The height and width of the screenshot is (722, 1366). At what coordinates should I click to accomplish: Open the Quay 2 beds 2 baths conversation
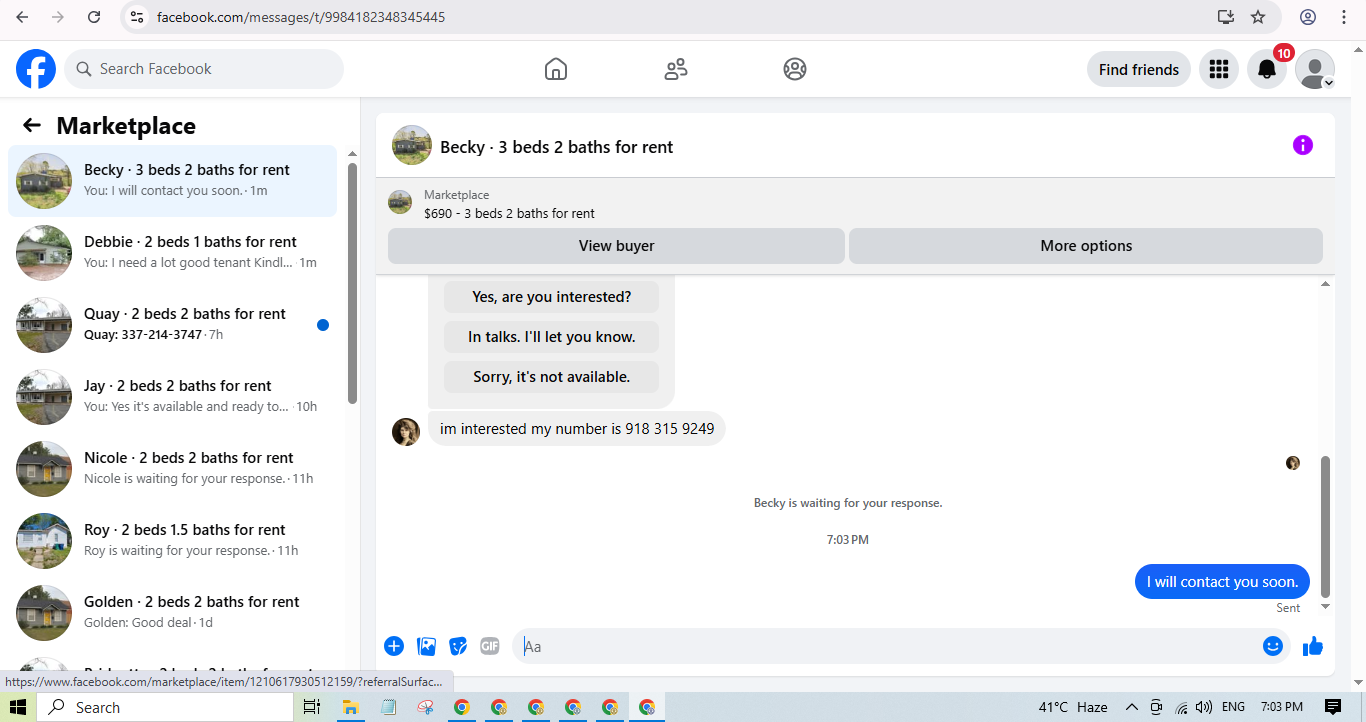(172, 325)
